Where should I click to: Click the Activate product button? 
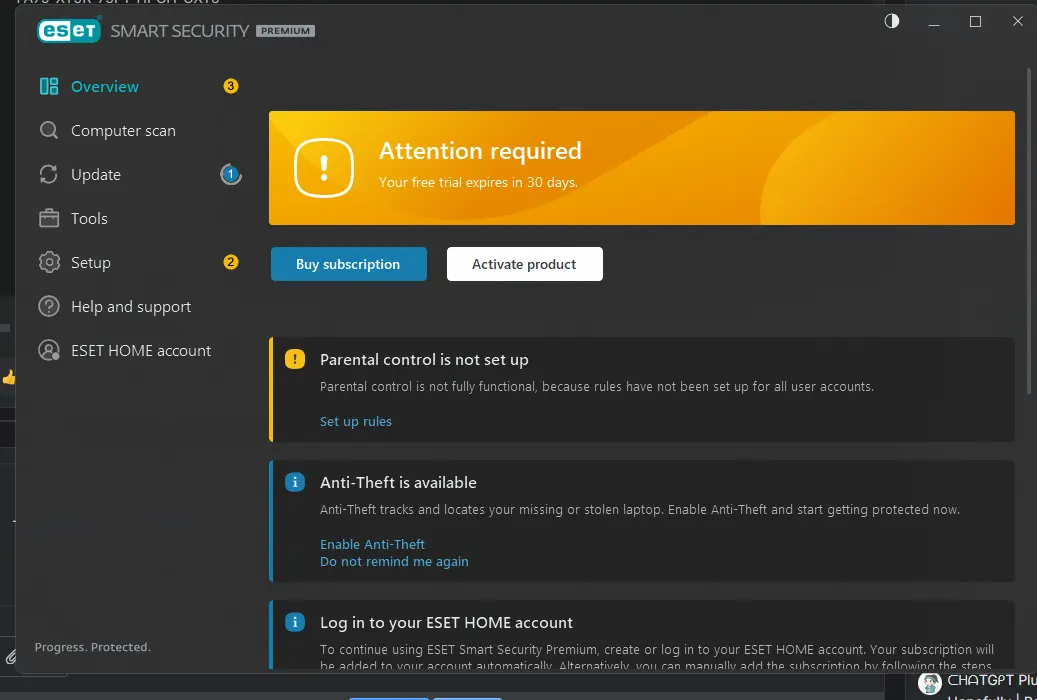pyautogui.click(x=524, y=264)
